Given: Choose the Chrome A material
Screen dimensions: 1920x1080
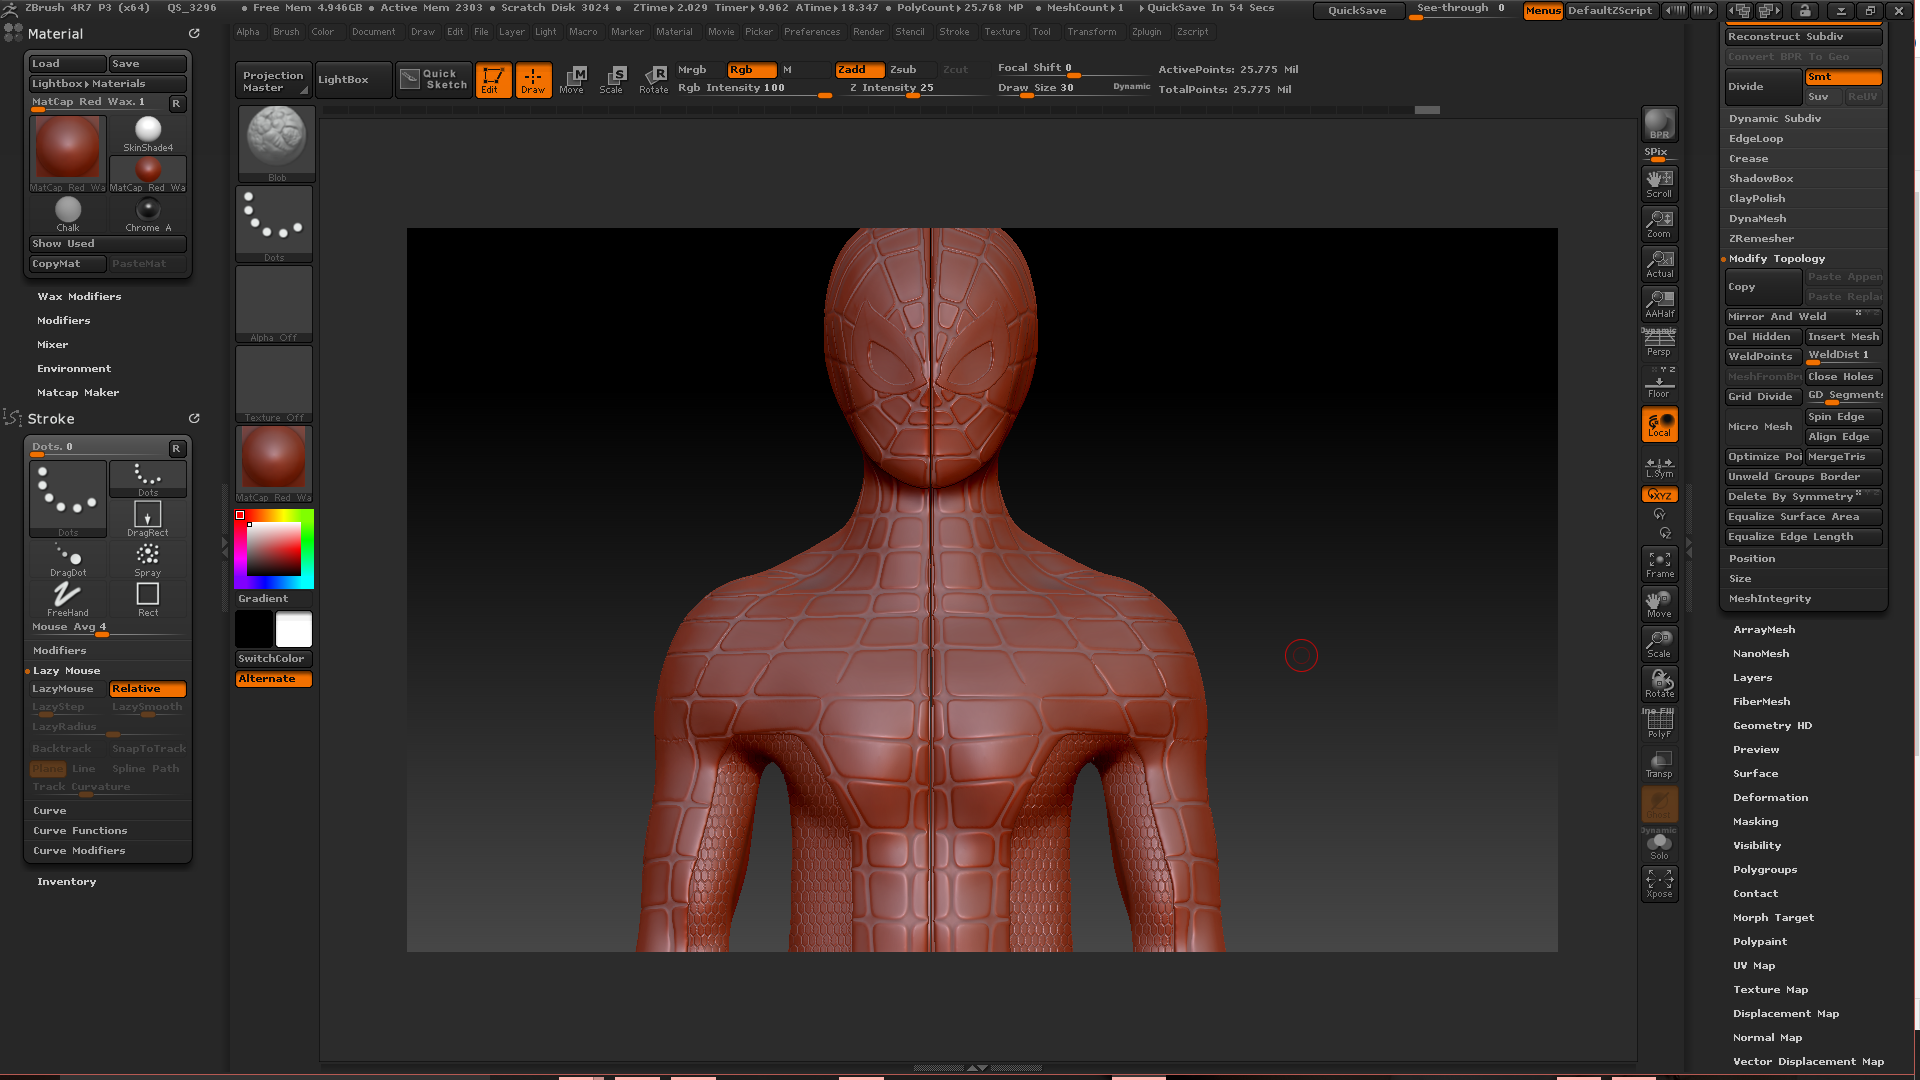Looking at the screenshot, I should coord(148,214).
